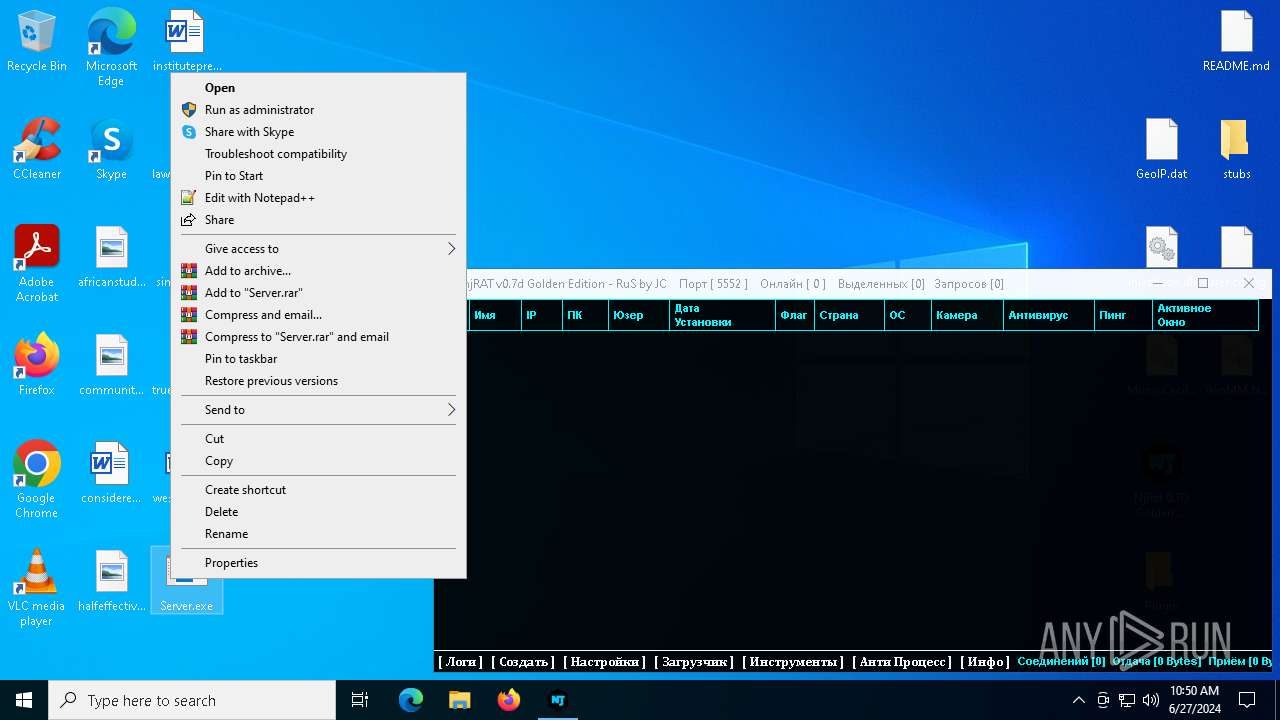Show hidden system tray icons
The height and width of the screenshot is (720, 1280).
[x=1078, y=700]
